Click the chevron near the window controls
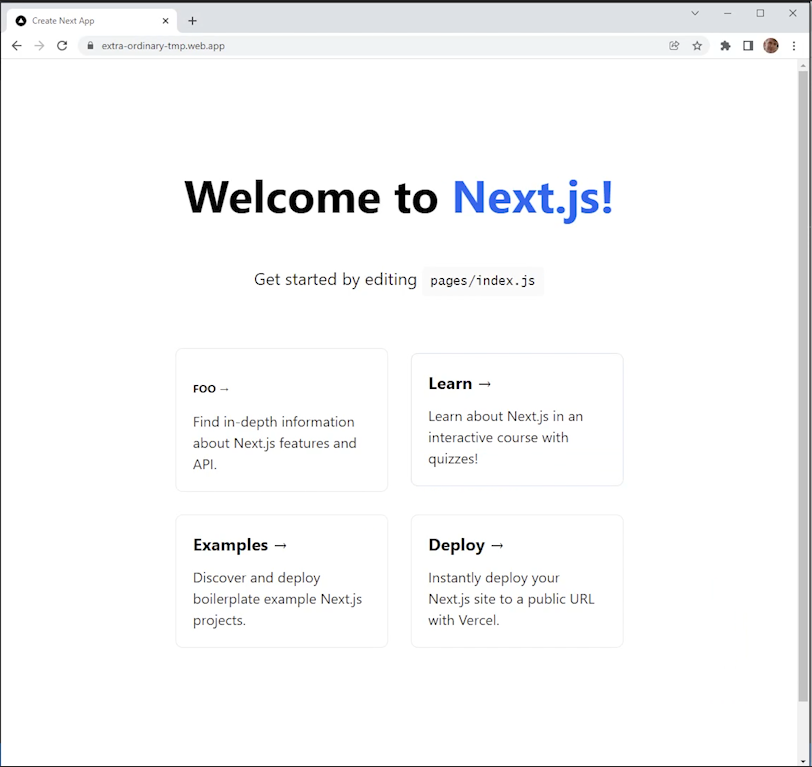Viewport: 812px width, 767px height. [x=695, y=13]
